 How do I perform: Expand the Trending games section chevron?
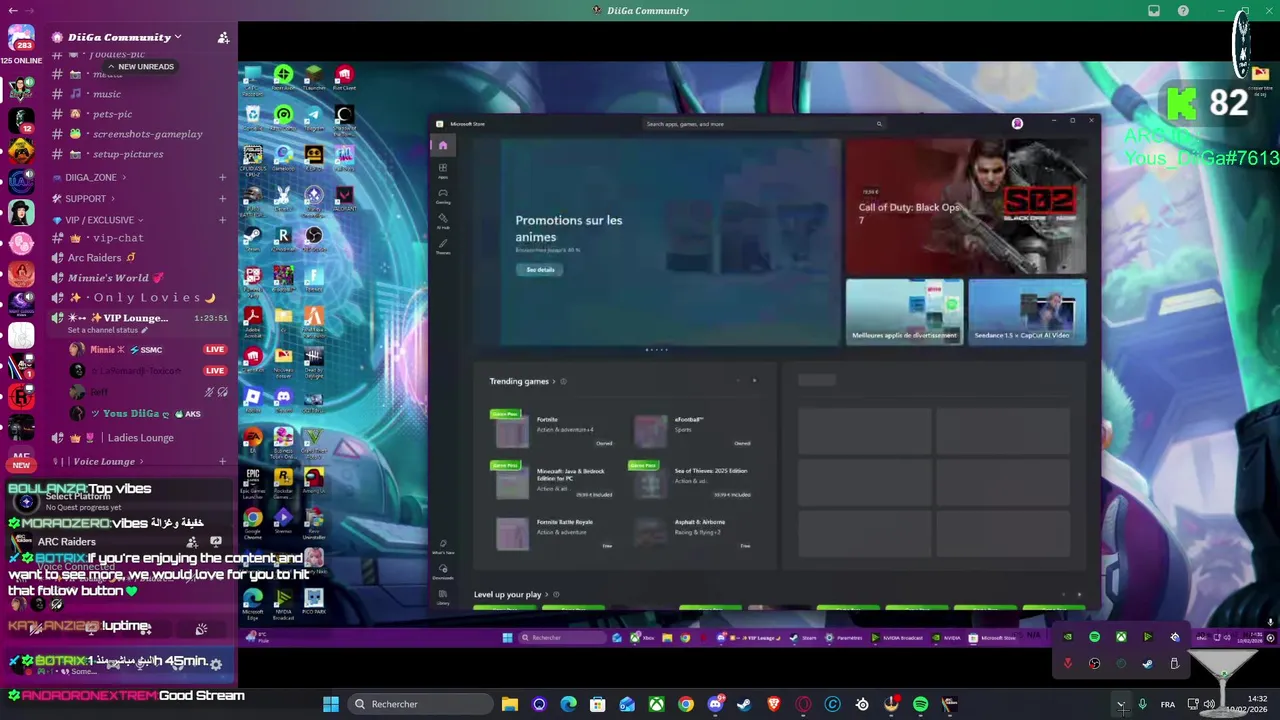click(554, 381)
